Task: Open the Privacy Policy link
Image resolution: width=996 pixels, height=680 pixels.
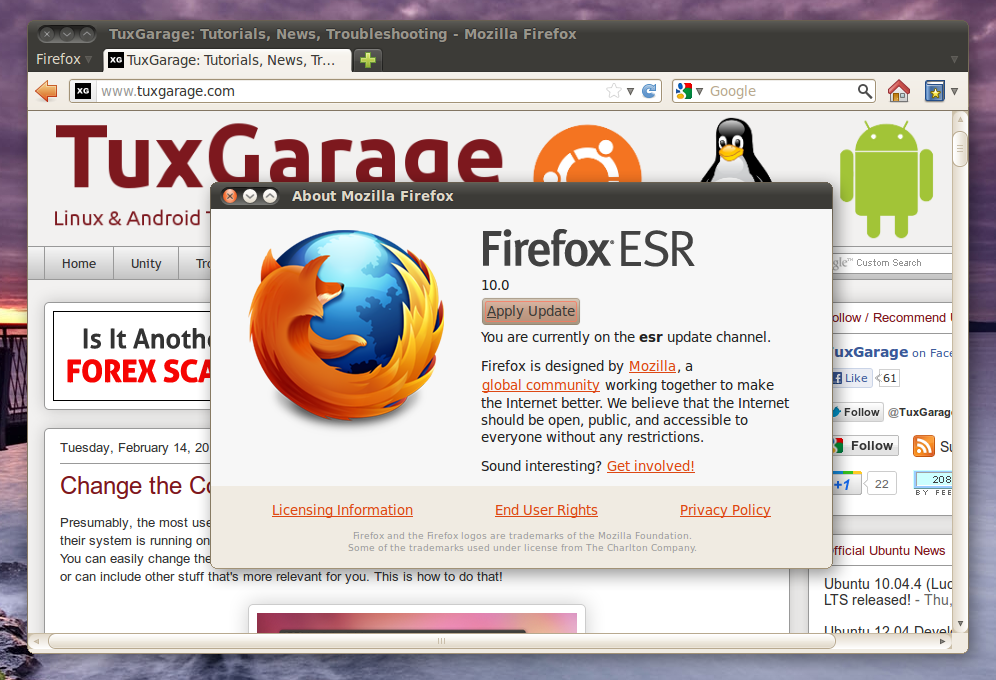Action: [x=725, y=510]
